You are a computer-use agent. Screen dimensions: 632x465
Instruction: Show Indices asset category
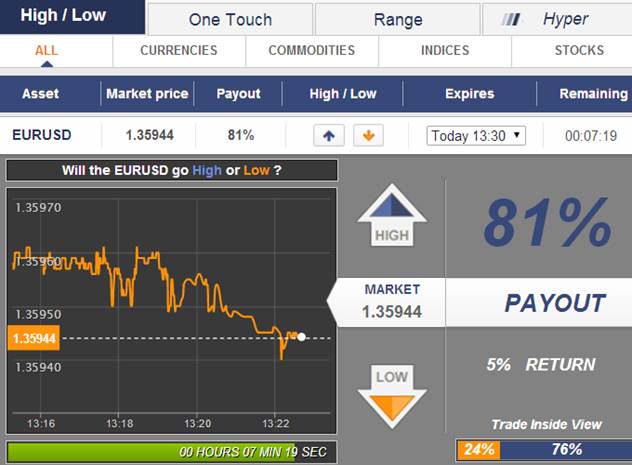coord(445,50)
